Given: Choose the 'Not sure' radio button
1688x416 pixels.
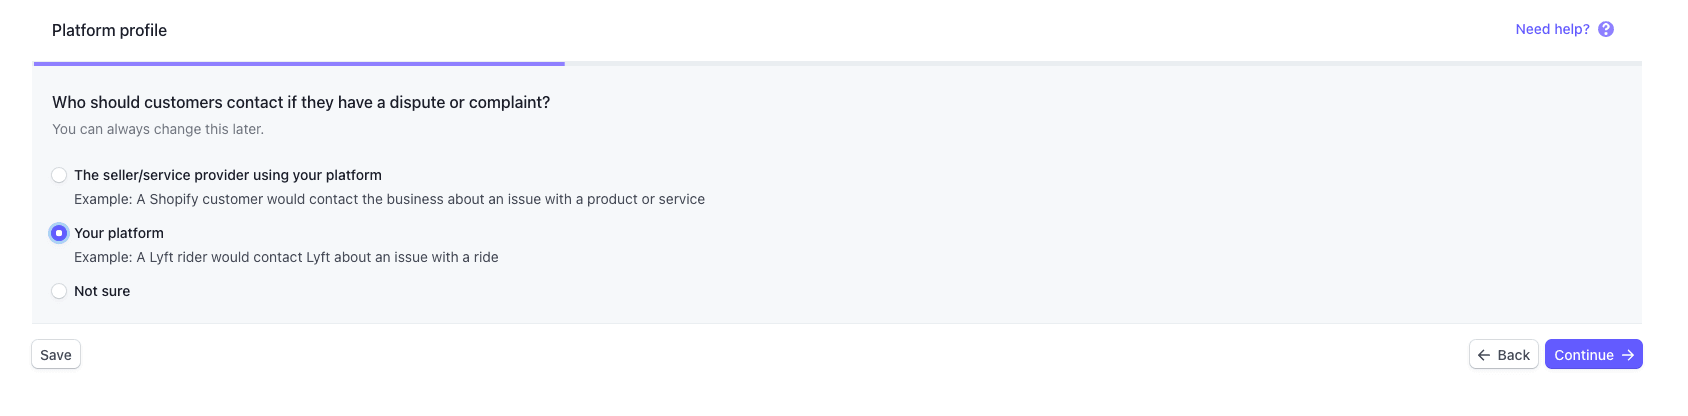Looking at the screenshot, I should pos(59,291).
